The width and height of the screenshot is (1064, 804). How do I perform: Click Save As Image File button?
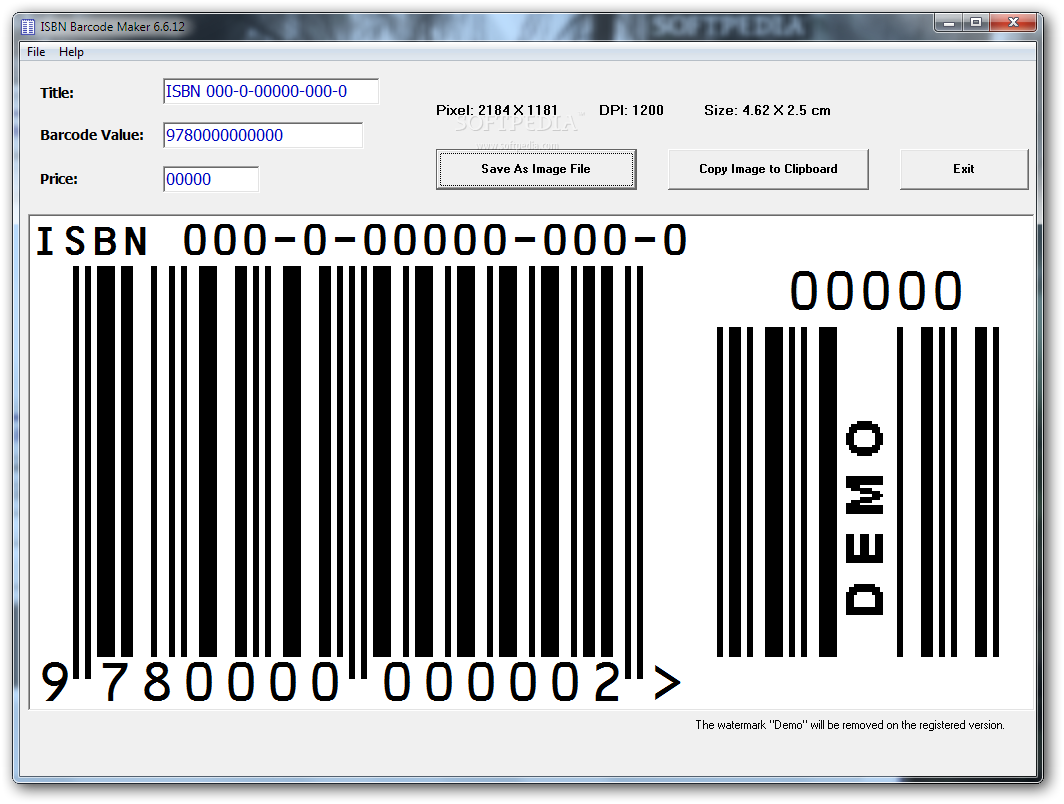pos(536,169)
